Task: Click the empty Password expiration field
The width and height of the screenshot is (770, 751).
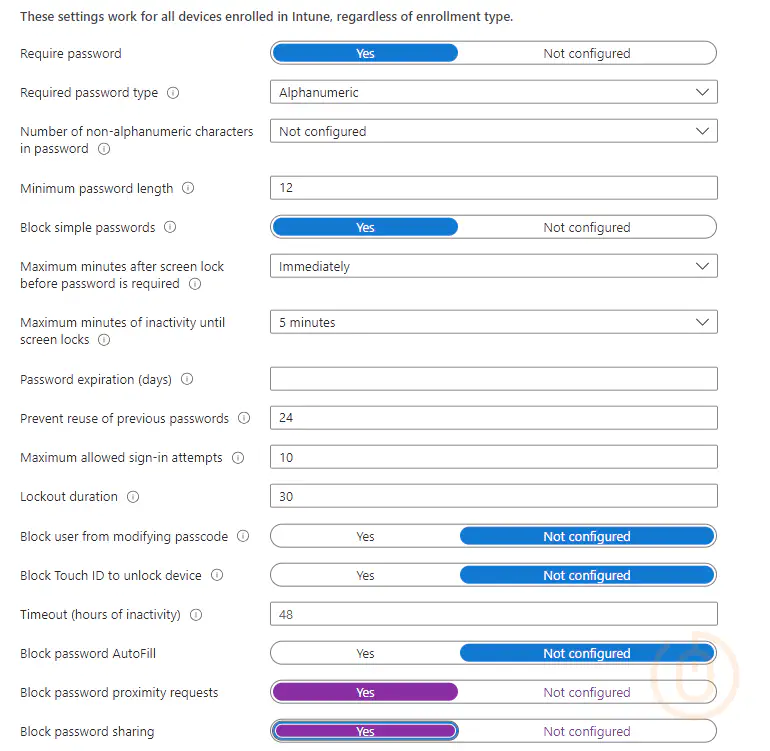Action: [494, 379]
